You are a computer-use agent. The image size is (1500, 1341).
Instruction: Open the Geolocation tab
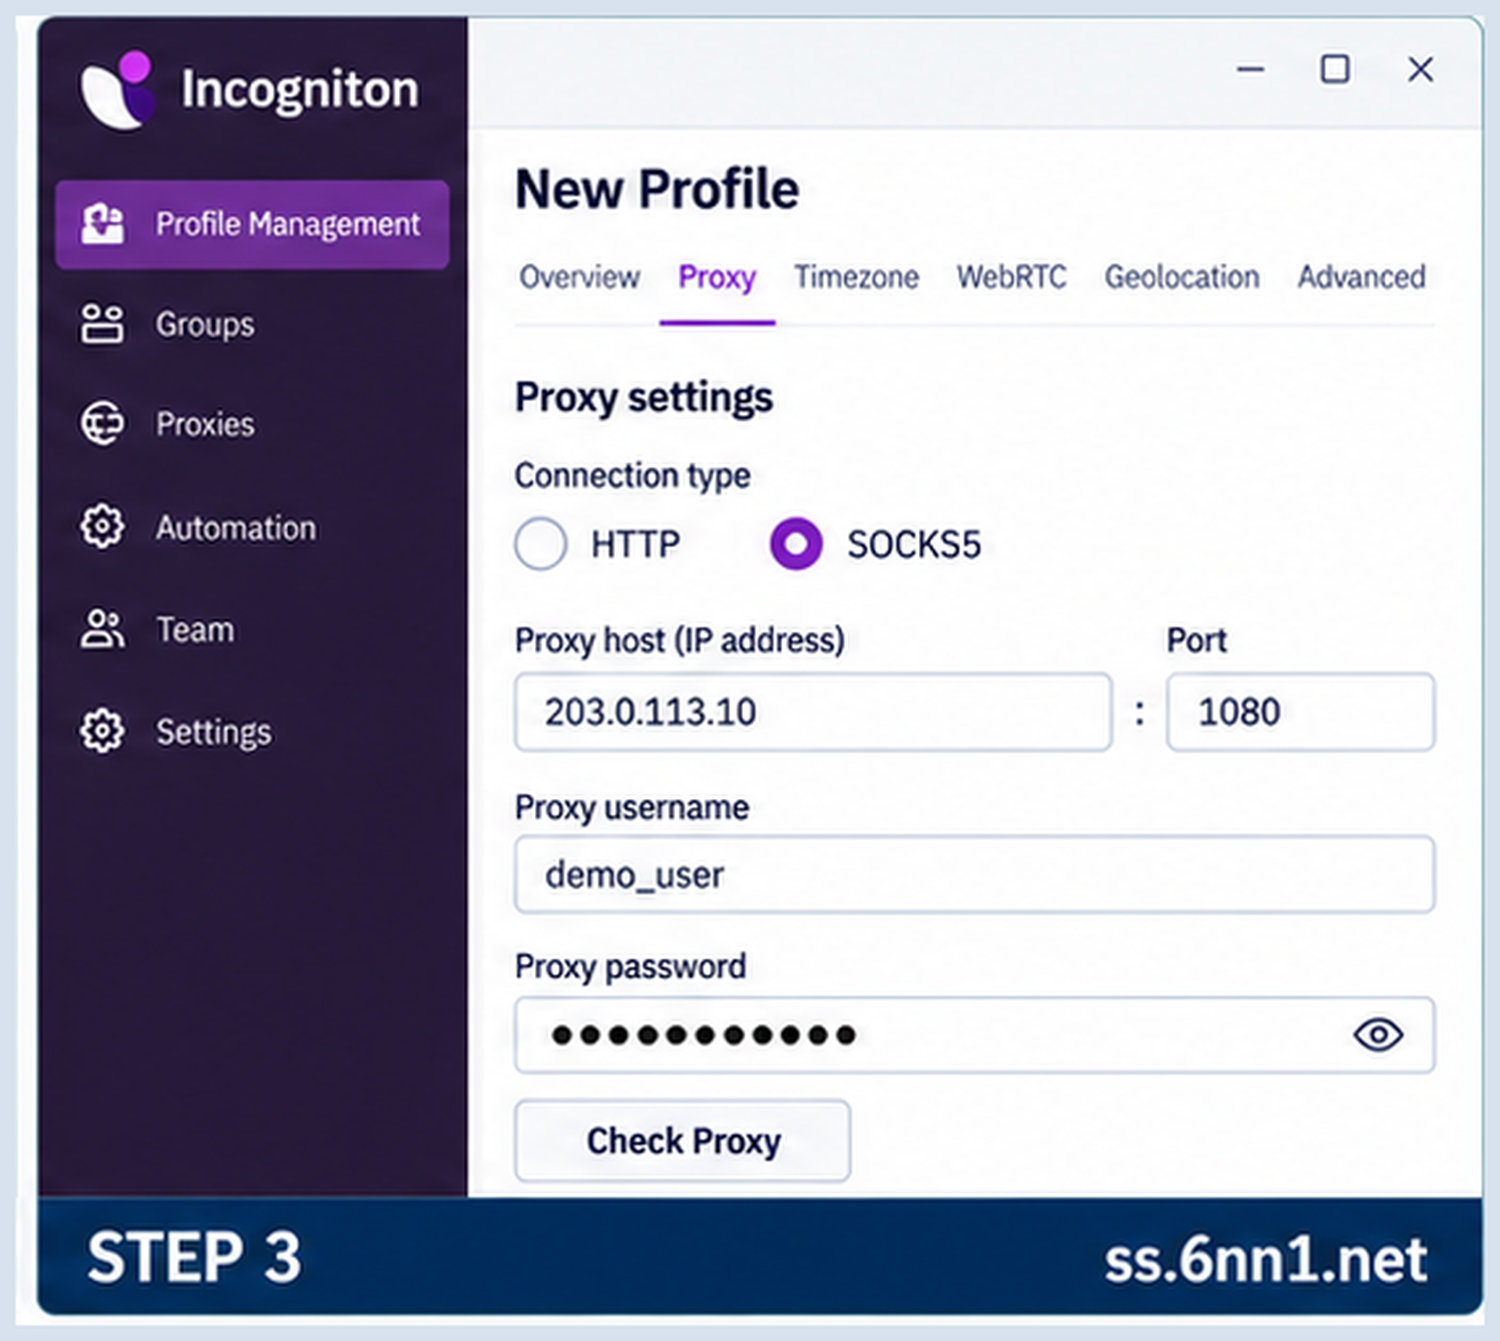point(1182,277)
